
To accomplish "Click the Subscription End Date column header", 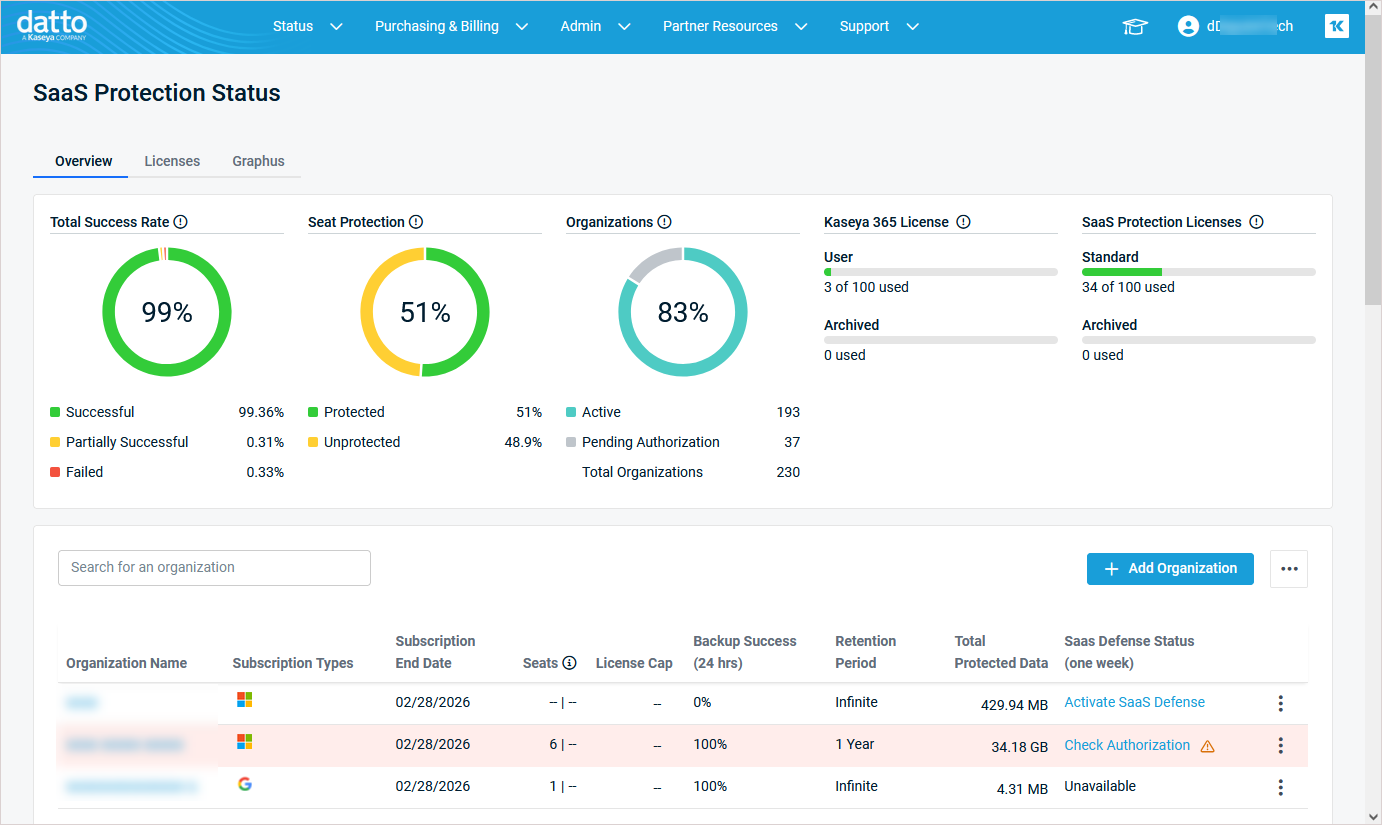I will point(435,652).
